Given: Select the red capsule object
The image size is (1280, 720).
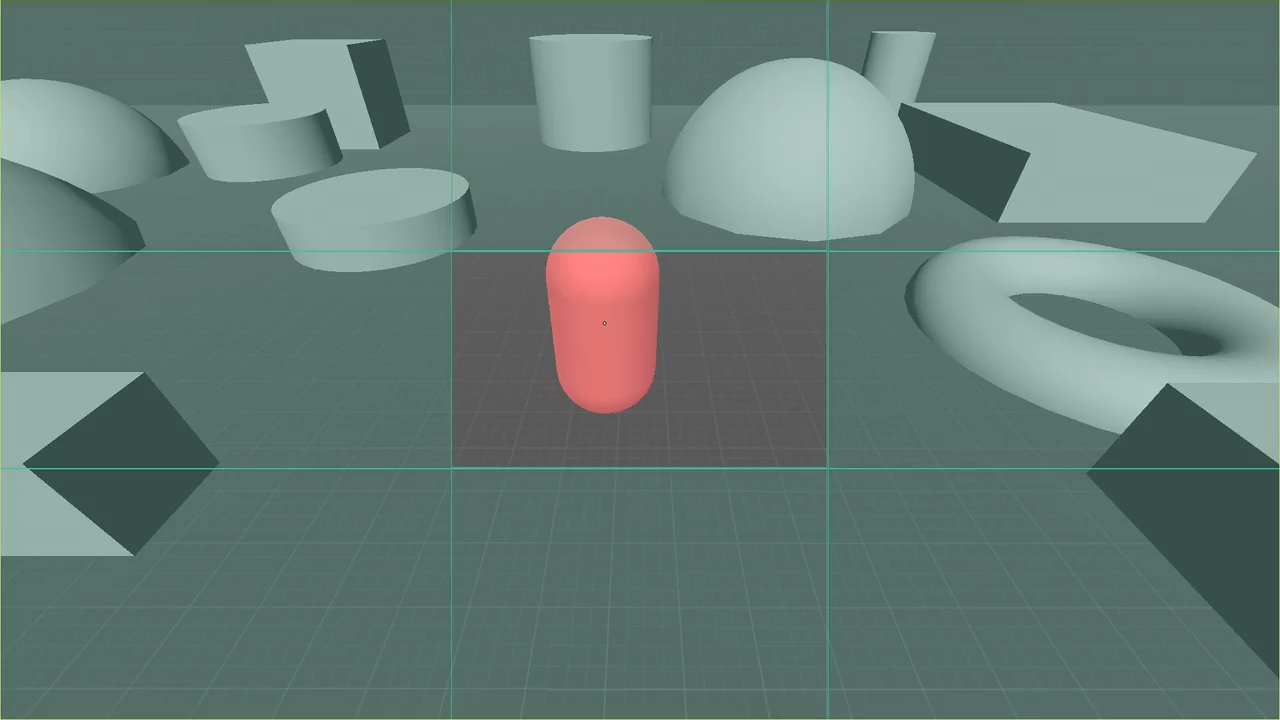Looking at the screenshot, I should [x=602, y=314].
